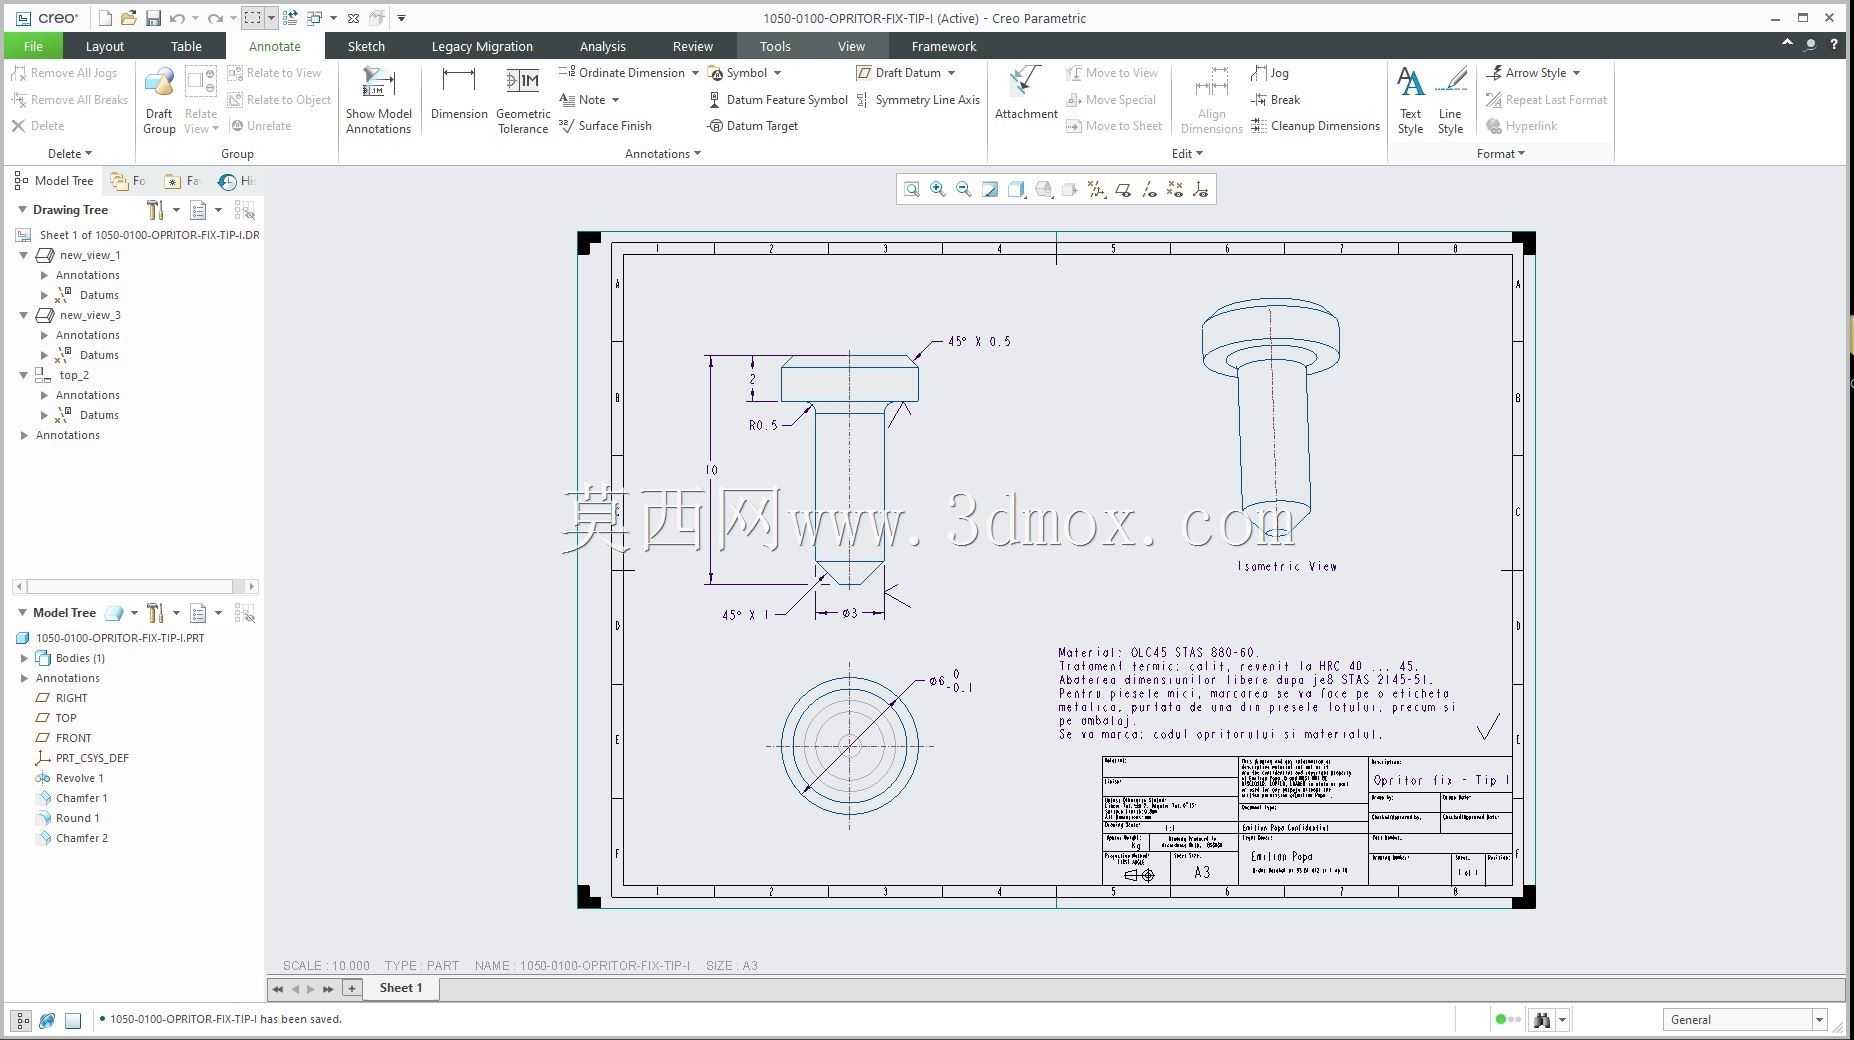Toggle point display in graphics toolbar
The height and width of the screenshot is (1040, 1854).
[x=1175, y=189]
